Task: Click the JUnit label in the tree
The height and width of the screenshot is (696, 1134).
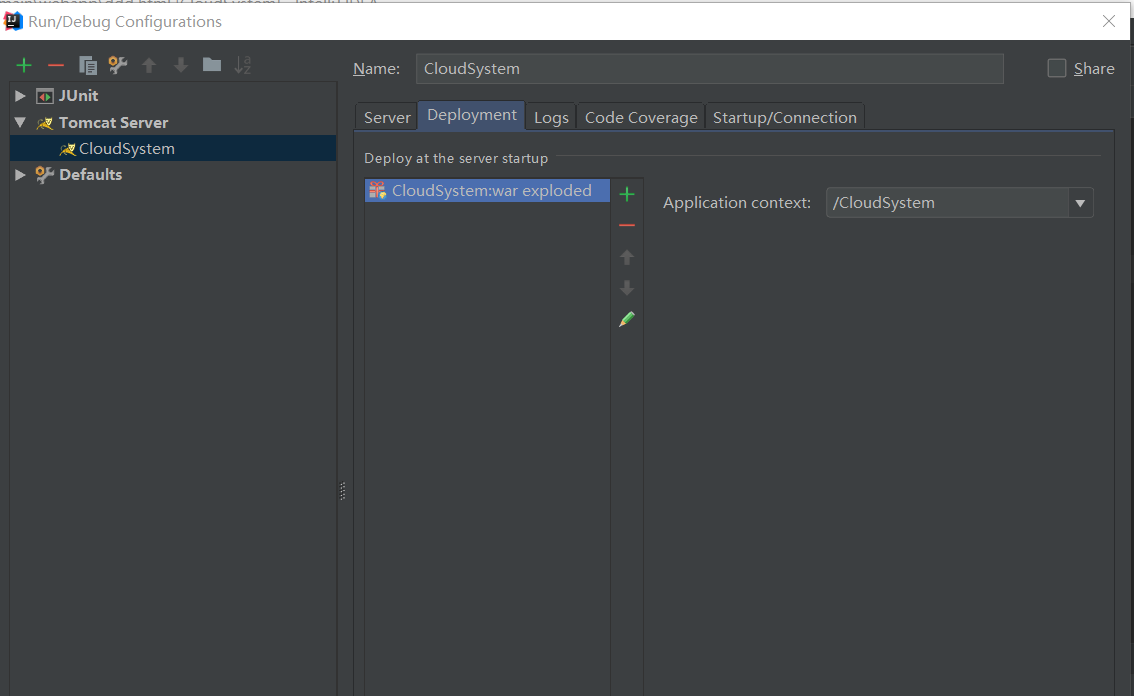Action: click(x=78, y=96)
